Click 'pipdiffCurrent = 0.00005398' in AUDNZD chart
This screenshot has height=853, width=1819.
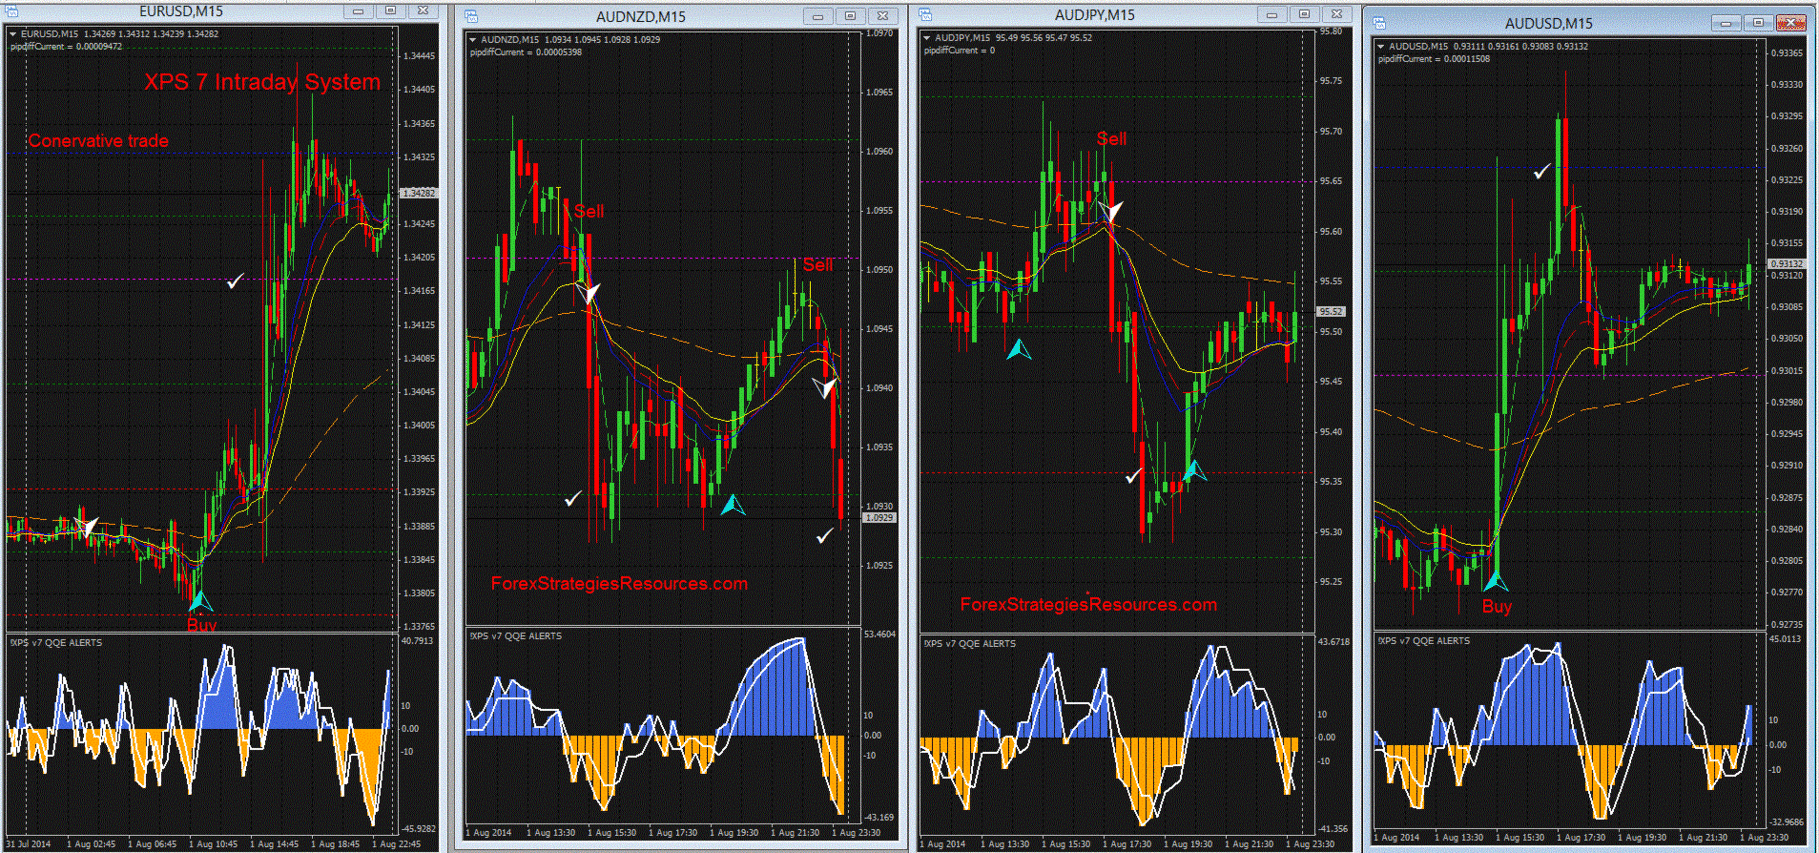pyautogui.click(x=526, y=52)
